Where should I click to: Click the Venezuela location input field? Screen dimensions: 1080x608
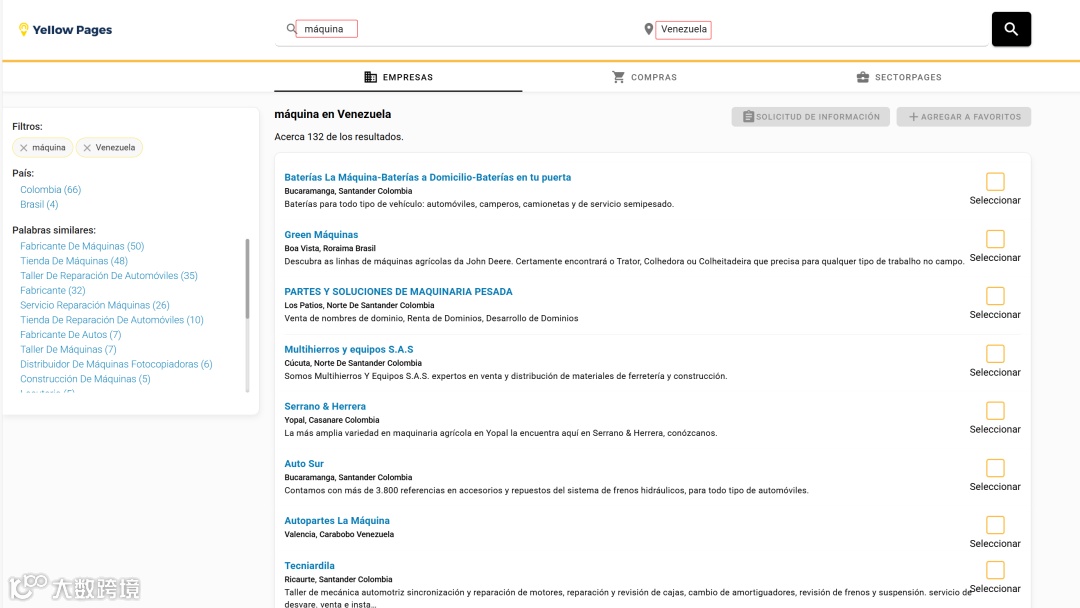coord(683,30)
